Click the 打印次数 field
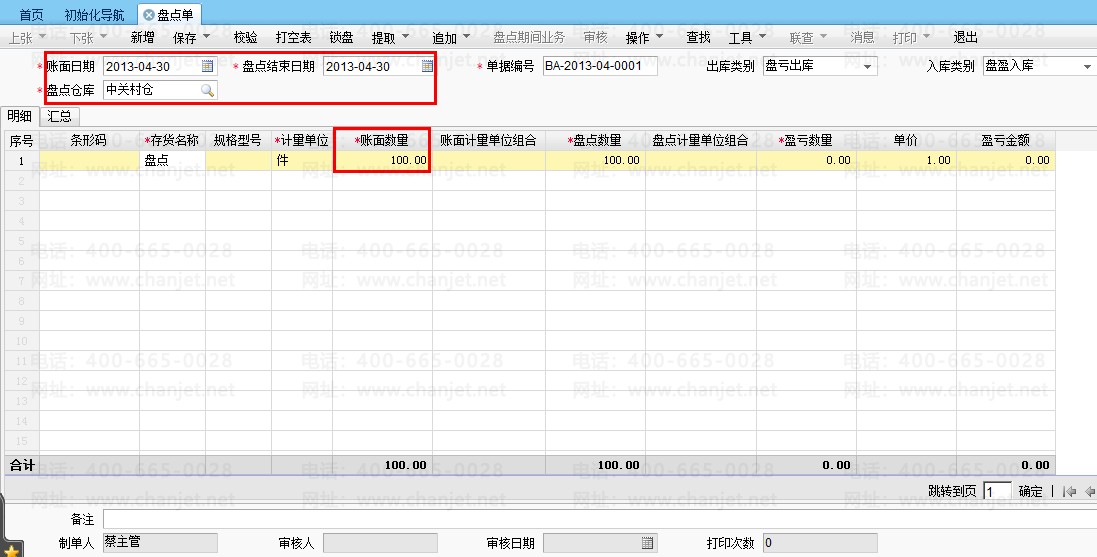Screen dimensions: 1097x557 (x=820, y=543)
